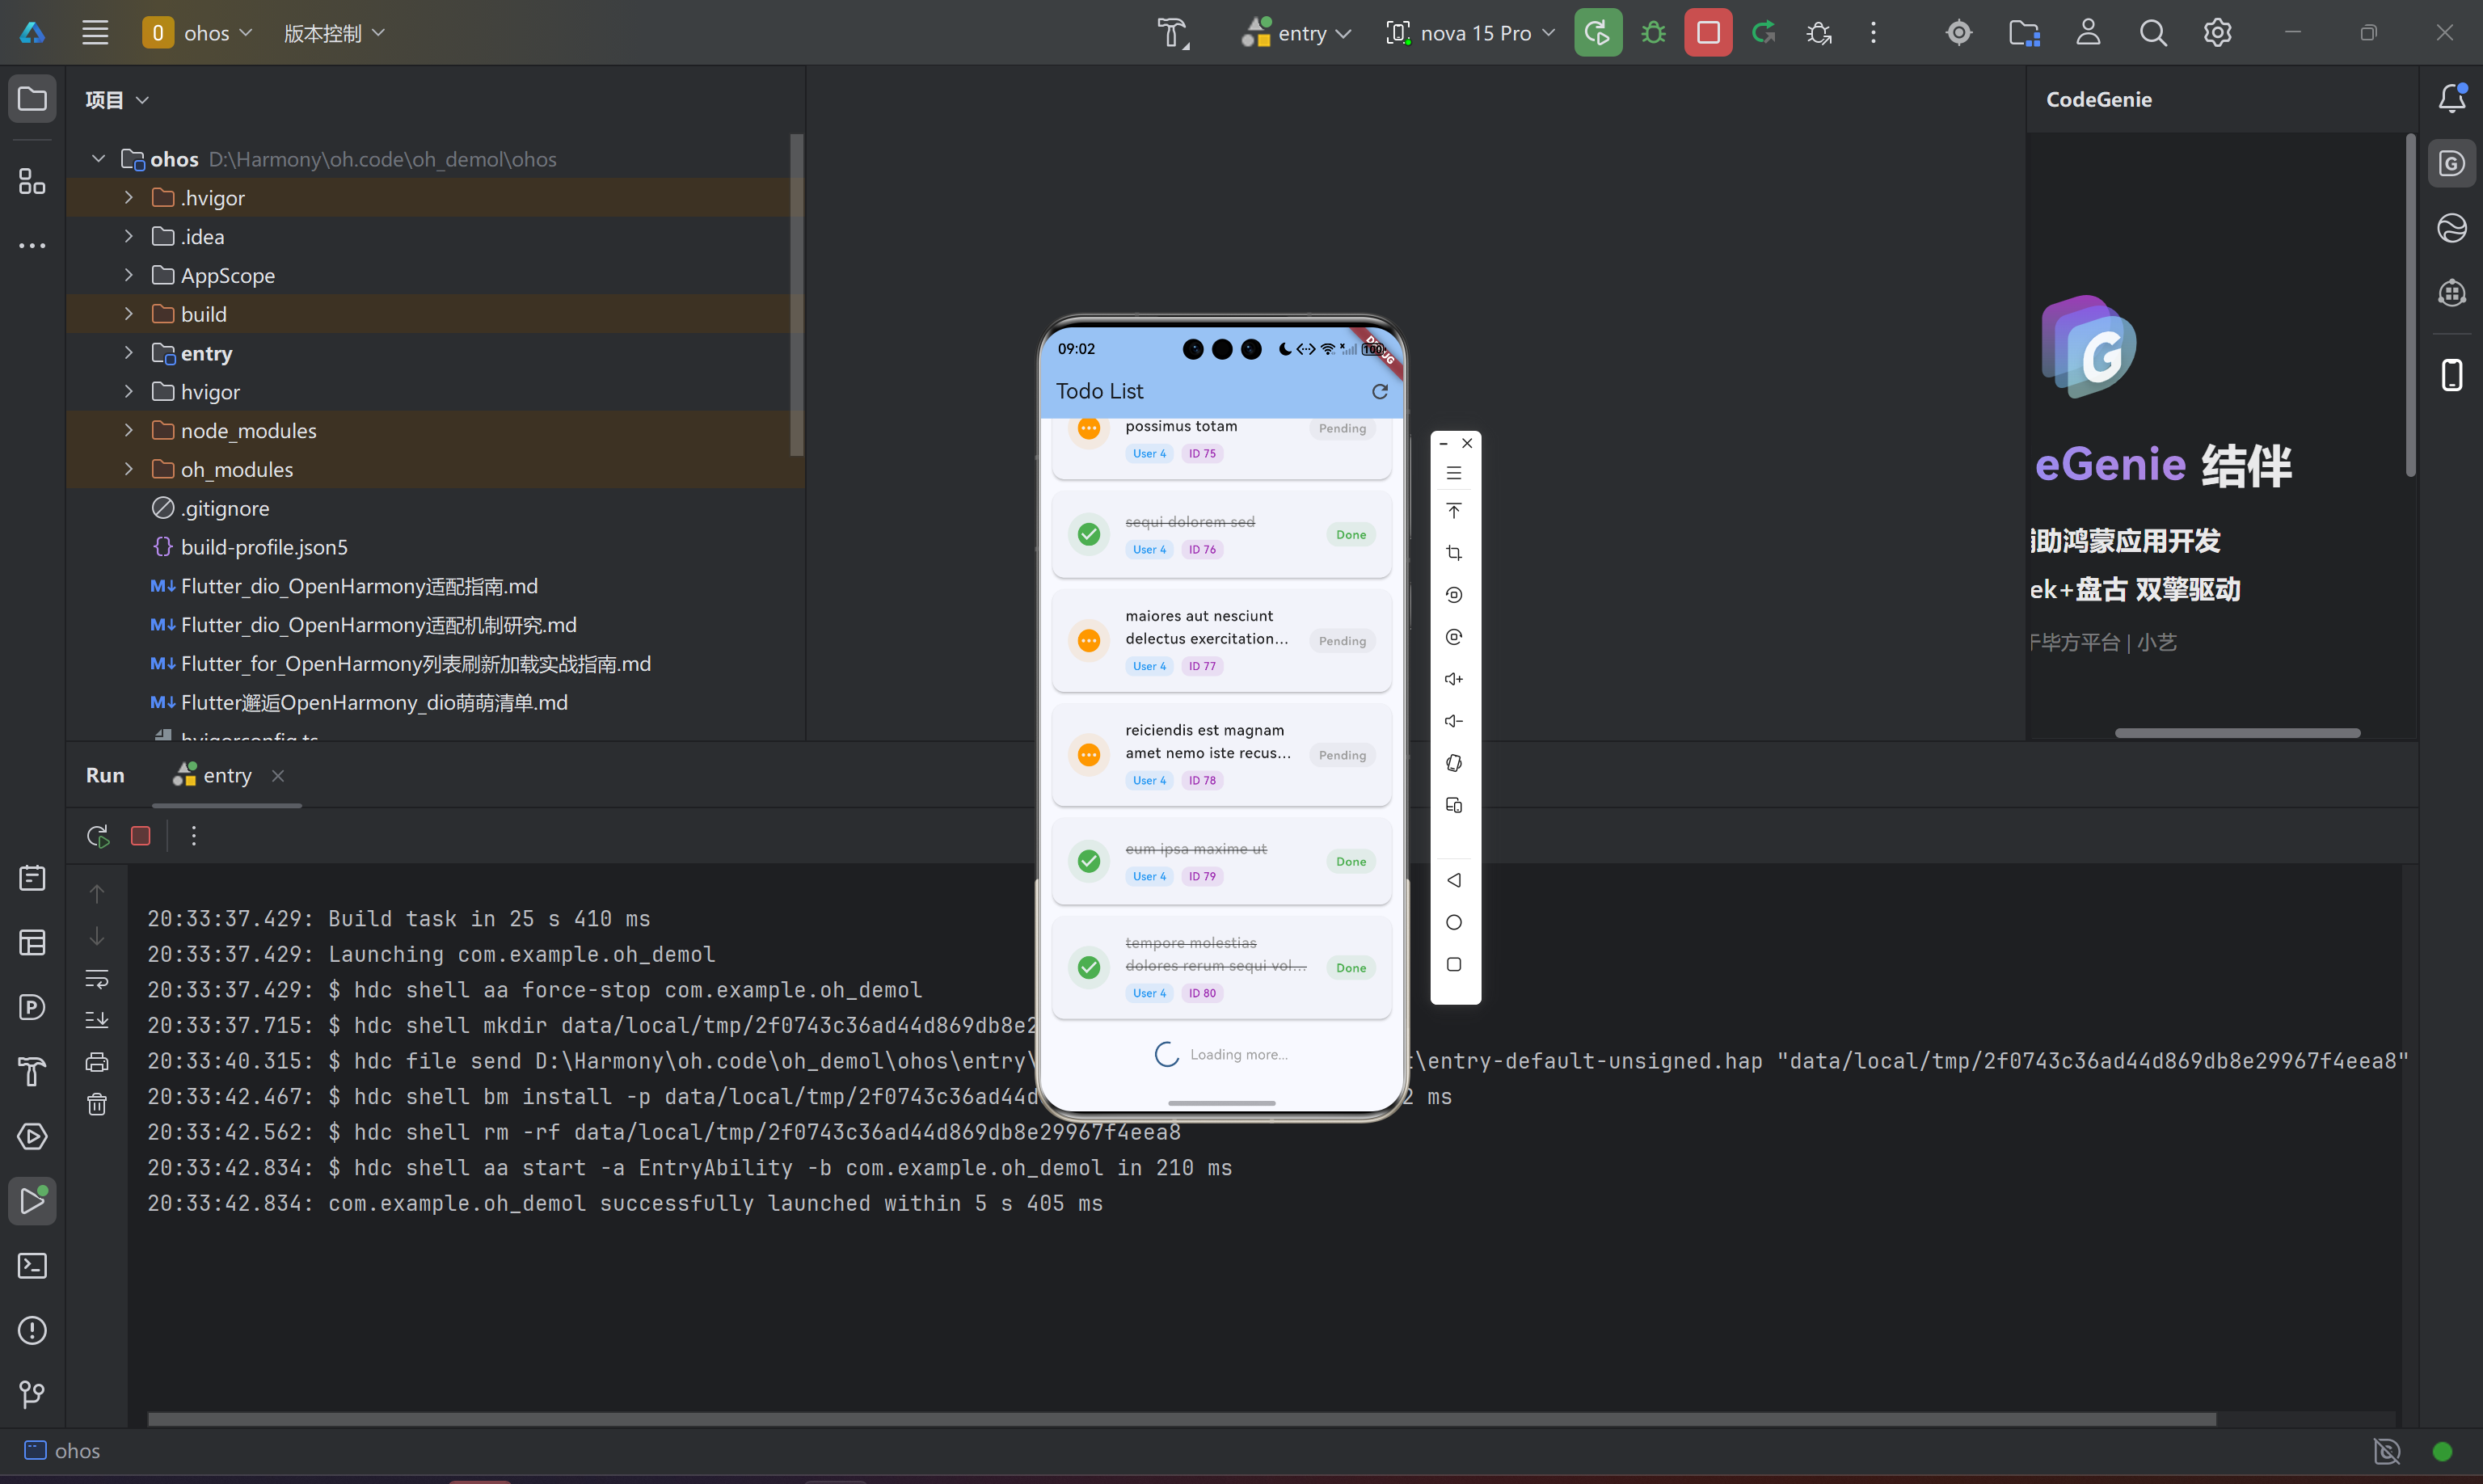
Task: Click the Pending badge on todo ID 78
Action: pos(1341,755)
